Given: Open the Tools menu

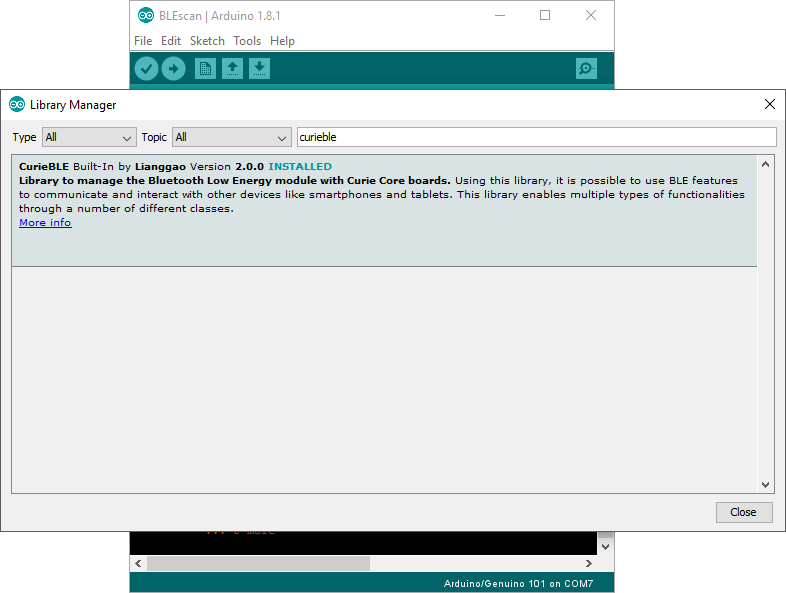Looking at the screenshot, I should pos(247,41).
